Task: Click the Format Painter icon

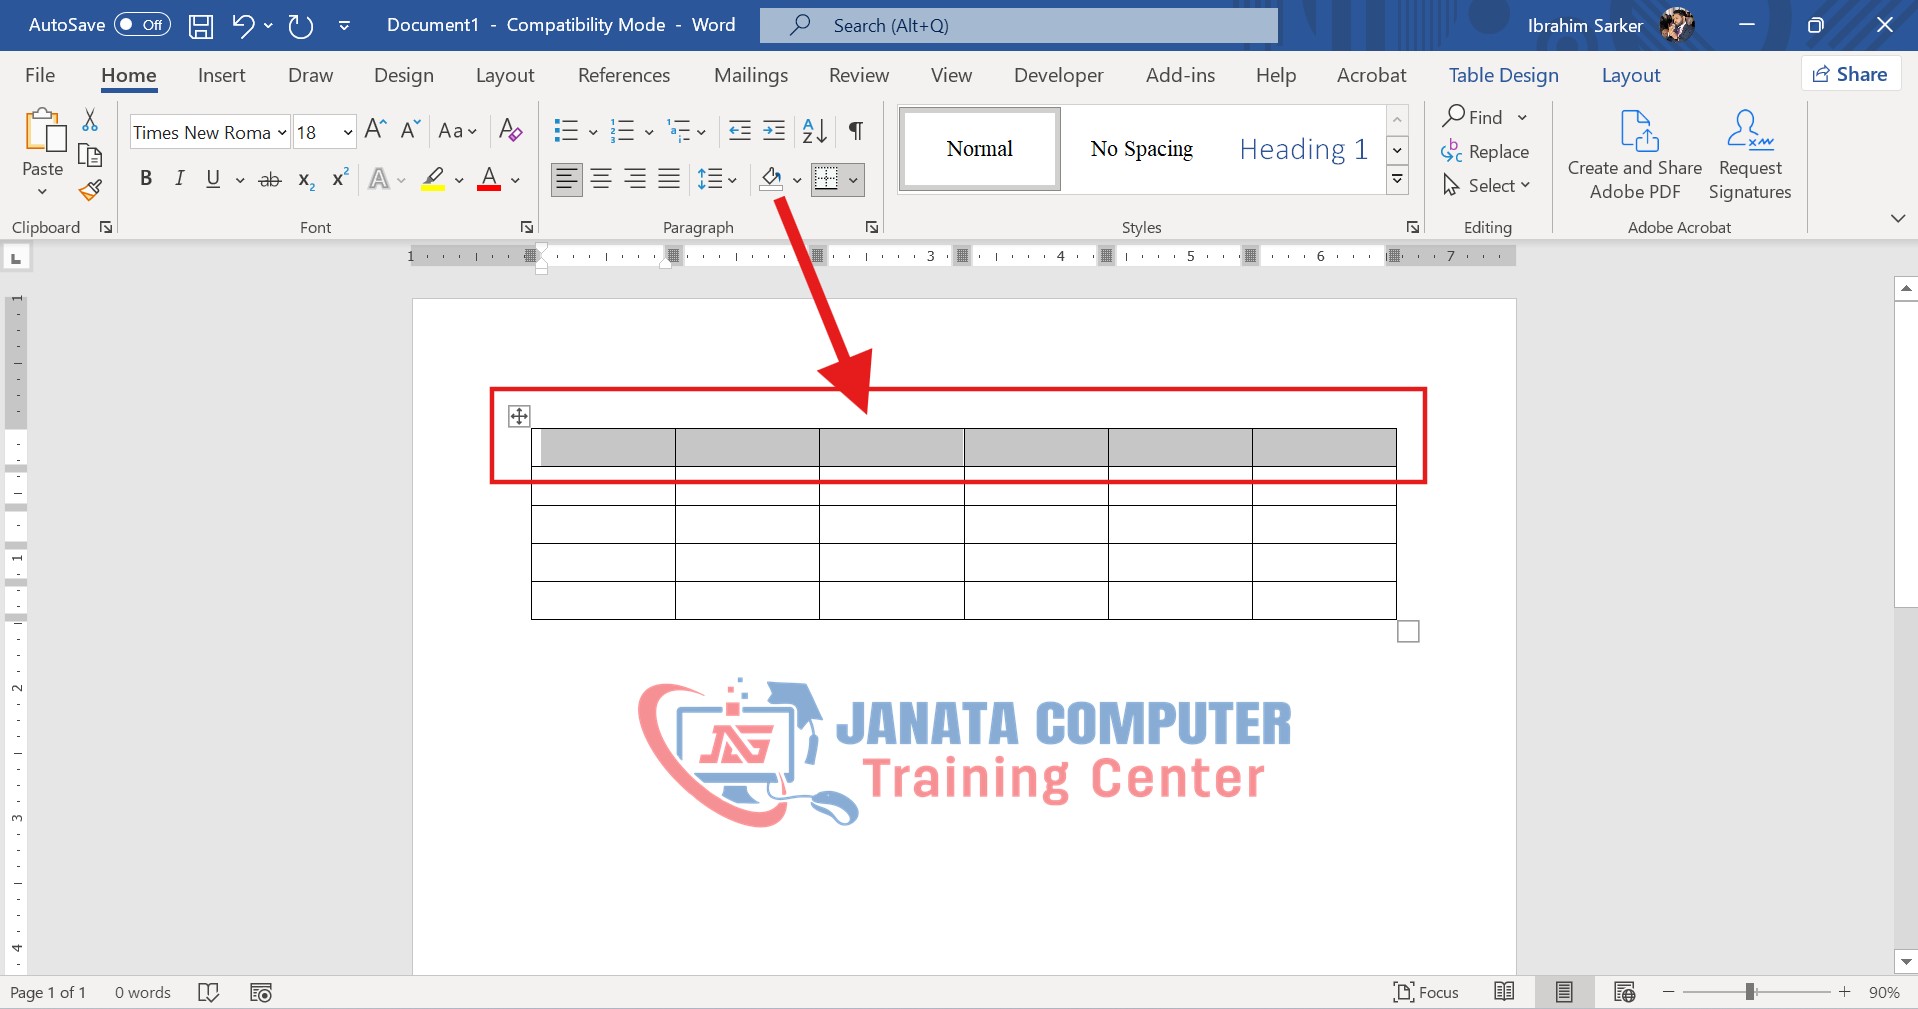Action: click(91, 190)
